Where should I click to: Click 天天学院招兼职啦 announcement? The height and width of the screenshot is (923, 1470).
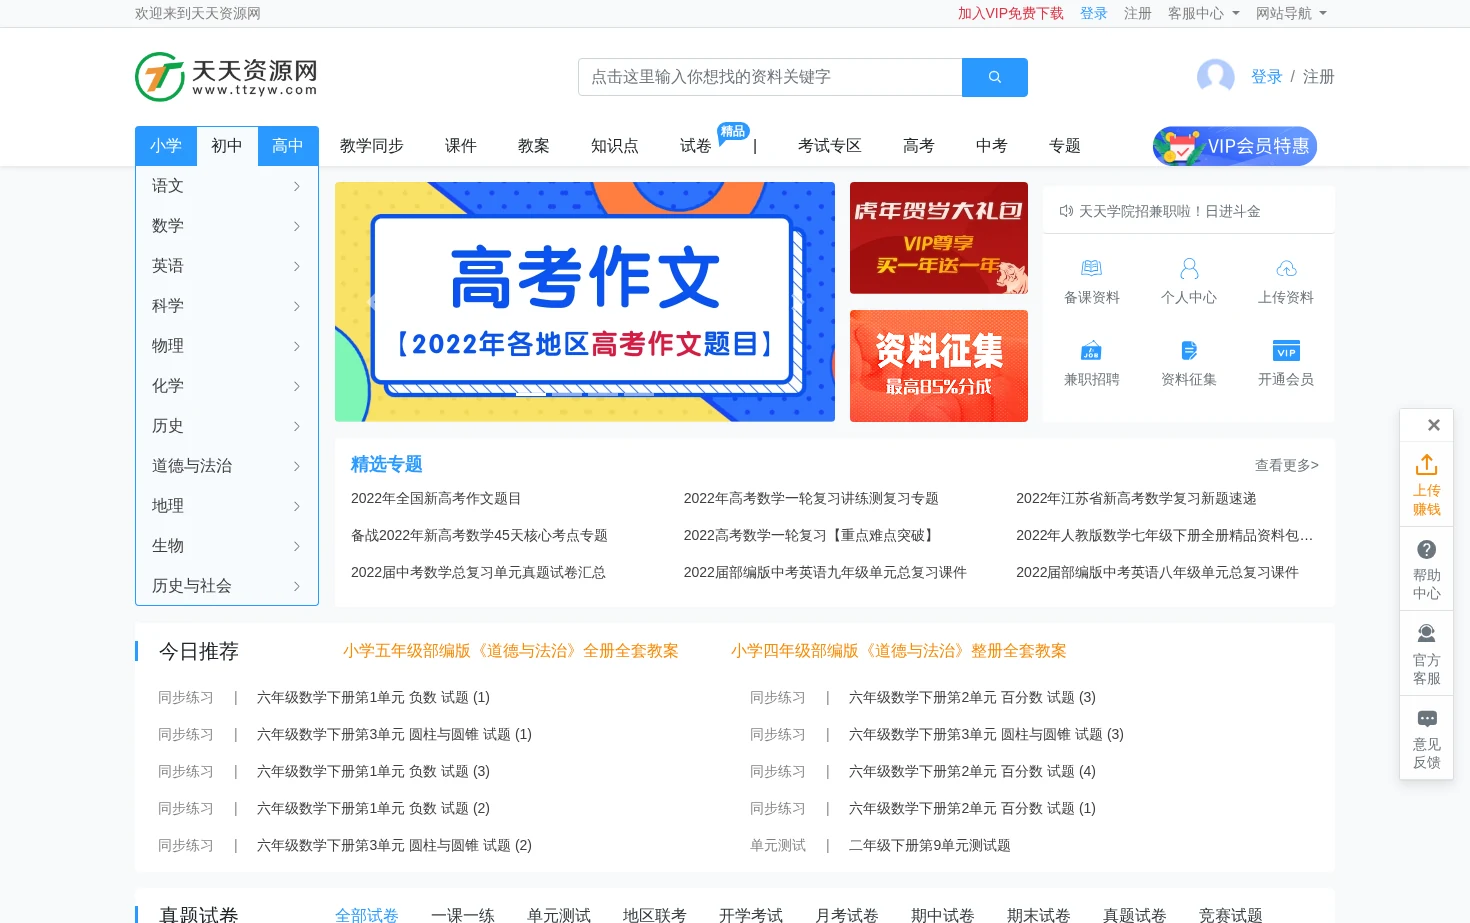tap(1170, 211)
